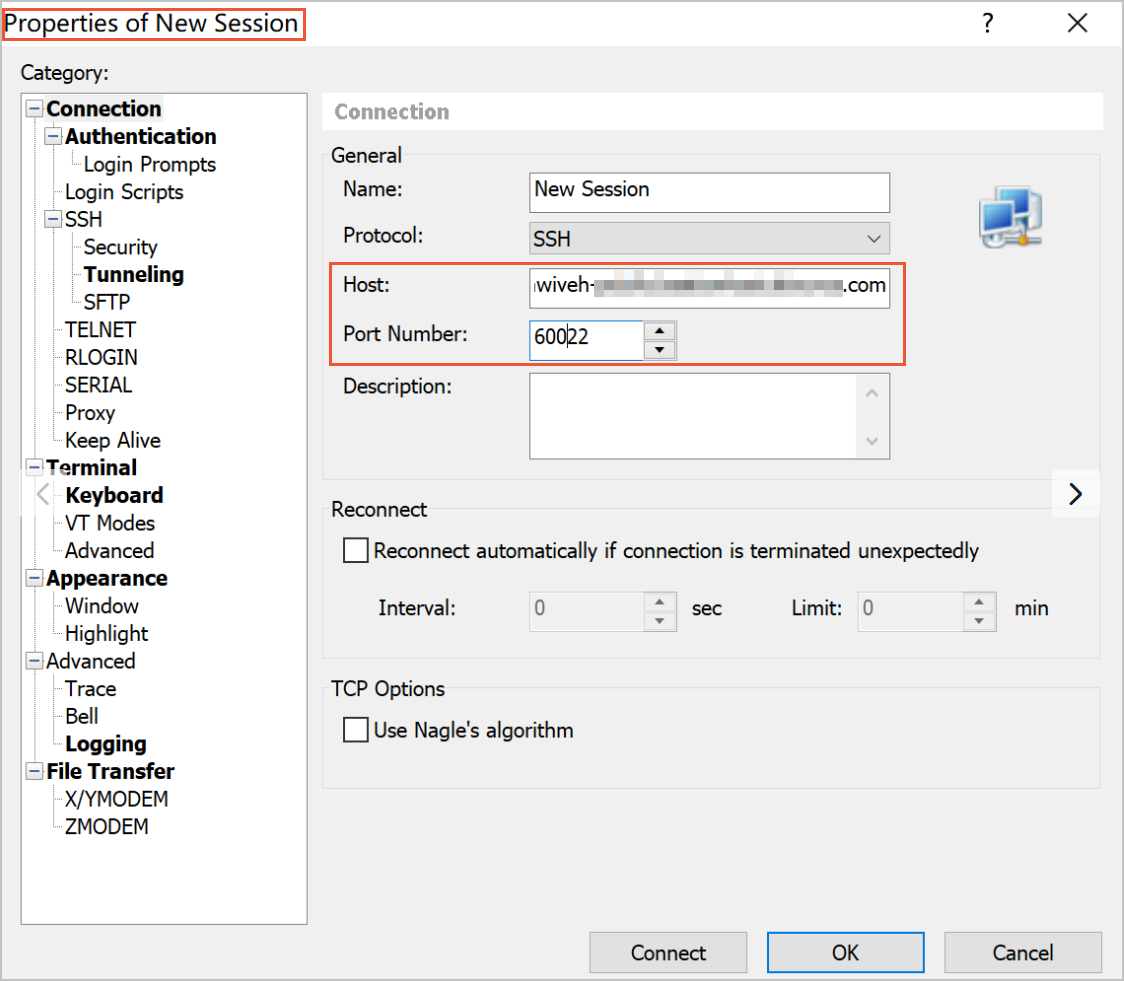Toggle Use Nagle's algorithm checkbox

pyautogui.click(x=356, y=729)
